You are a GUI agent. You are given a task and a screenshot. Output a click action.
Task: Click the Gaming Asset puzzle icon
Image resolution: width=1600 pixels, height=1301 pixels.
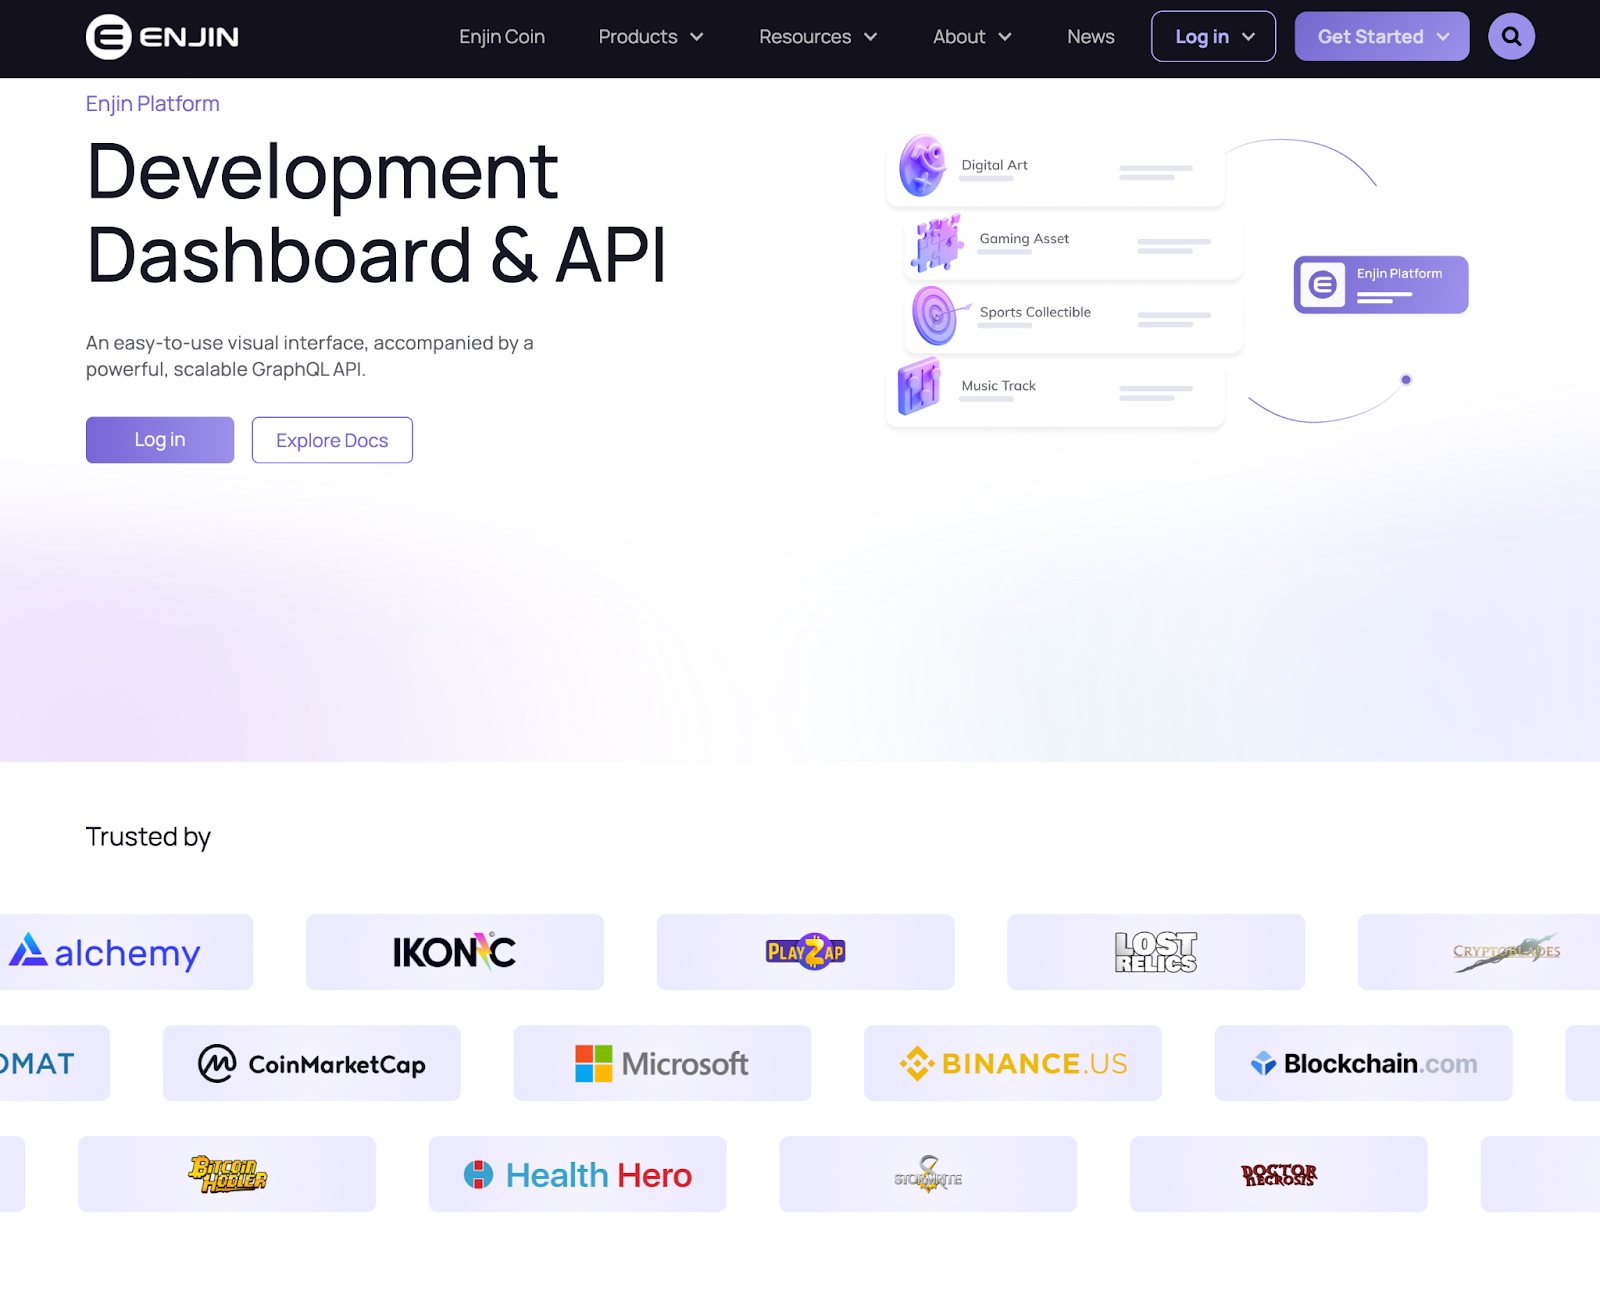coord(938,243)
